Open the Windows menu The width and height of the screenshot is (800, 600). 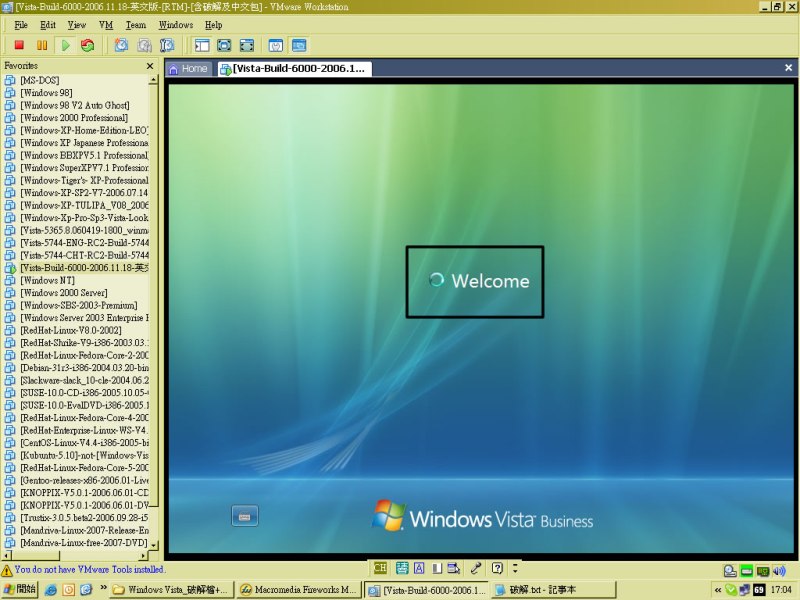[176, 25]
